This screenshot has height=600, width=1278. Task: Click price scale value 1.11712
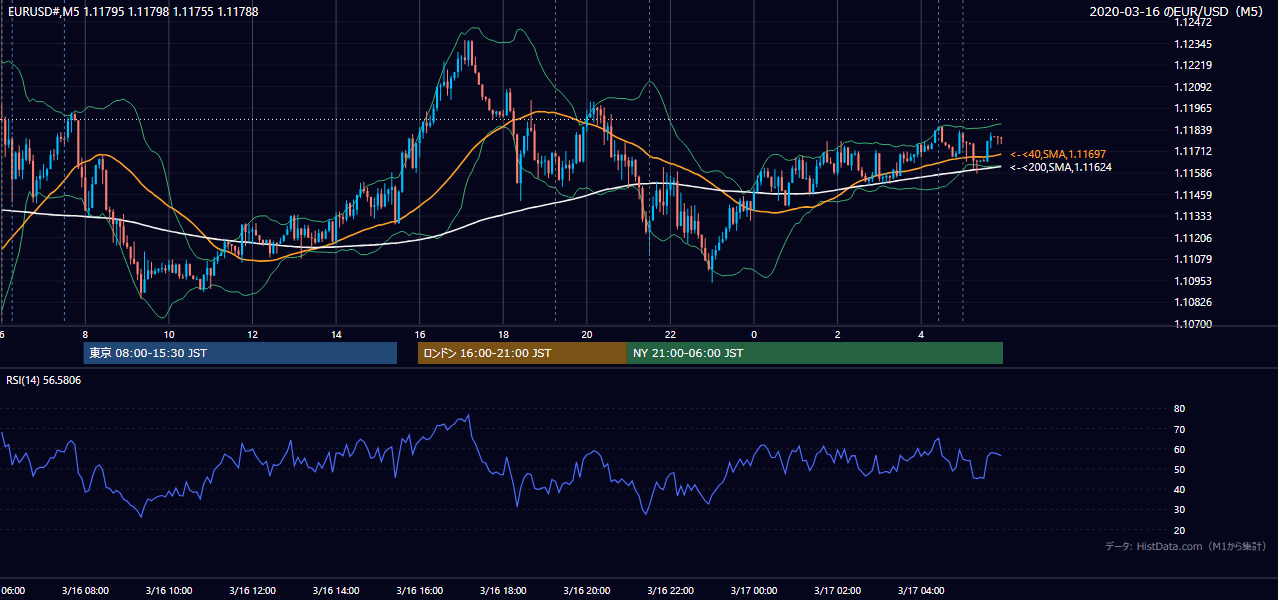pyautogui.click(x=1193, y=151)
